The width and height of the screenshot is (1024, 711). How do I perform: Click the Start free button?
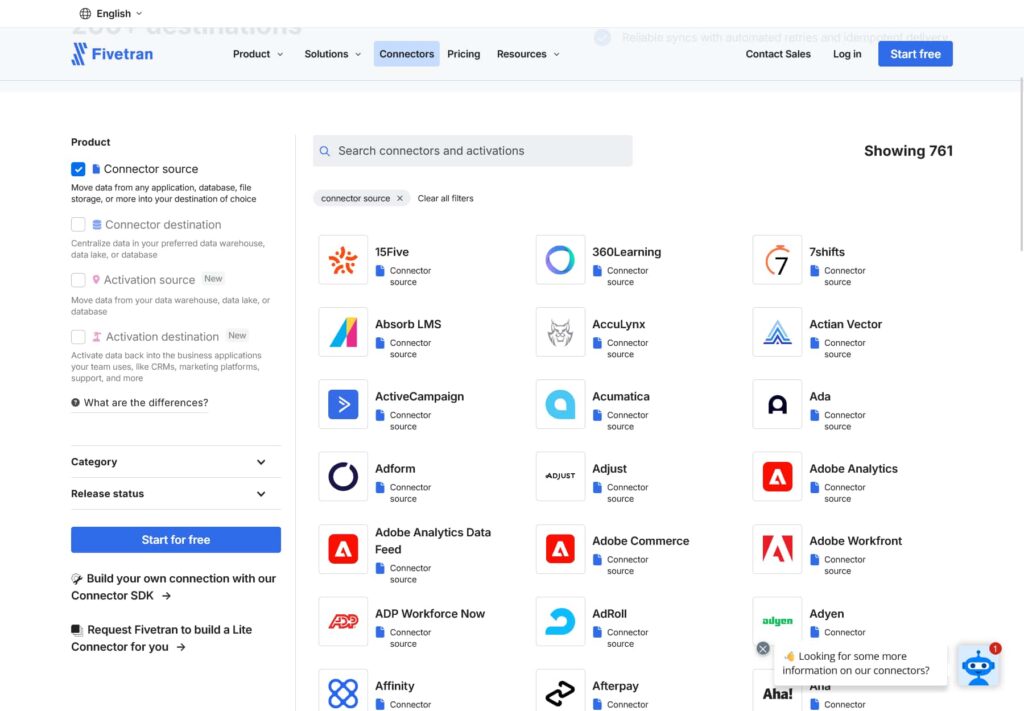coord(915,54)
